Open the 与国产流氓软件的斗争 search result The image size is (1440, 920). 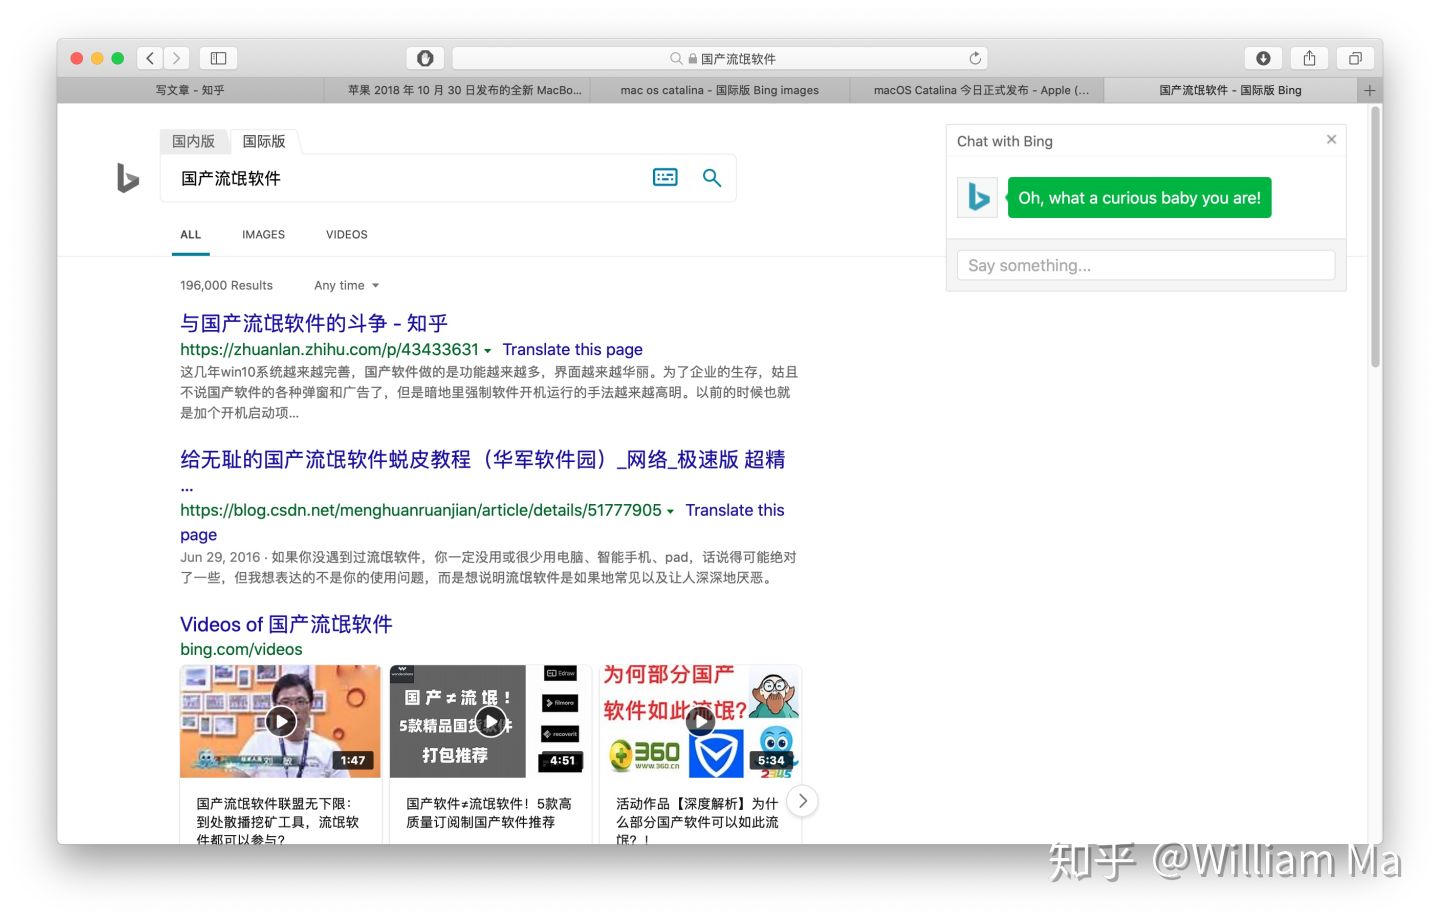coord(313,323)
